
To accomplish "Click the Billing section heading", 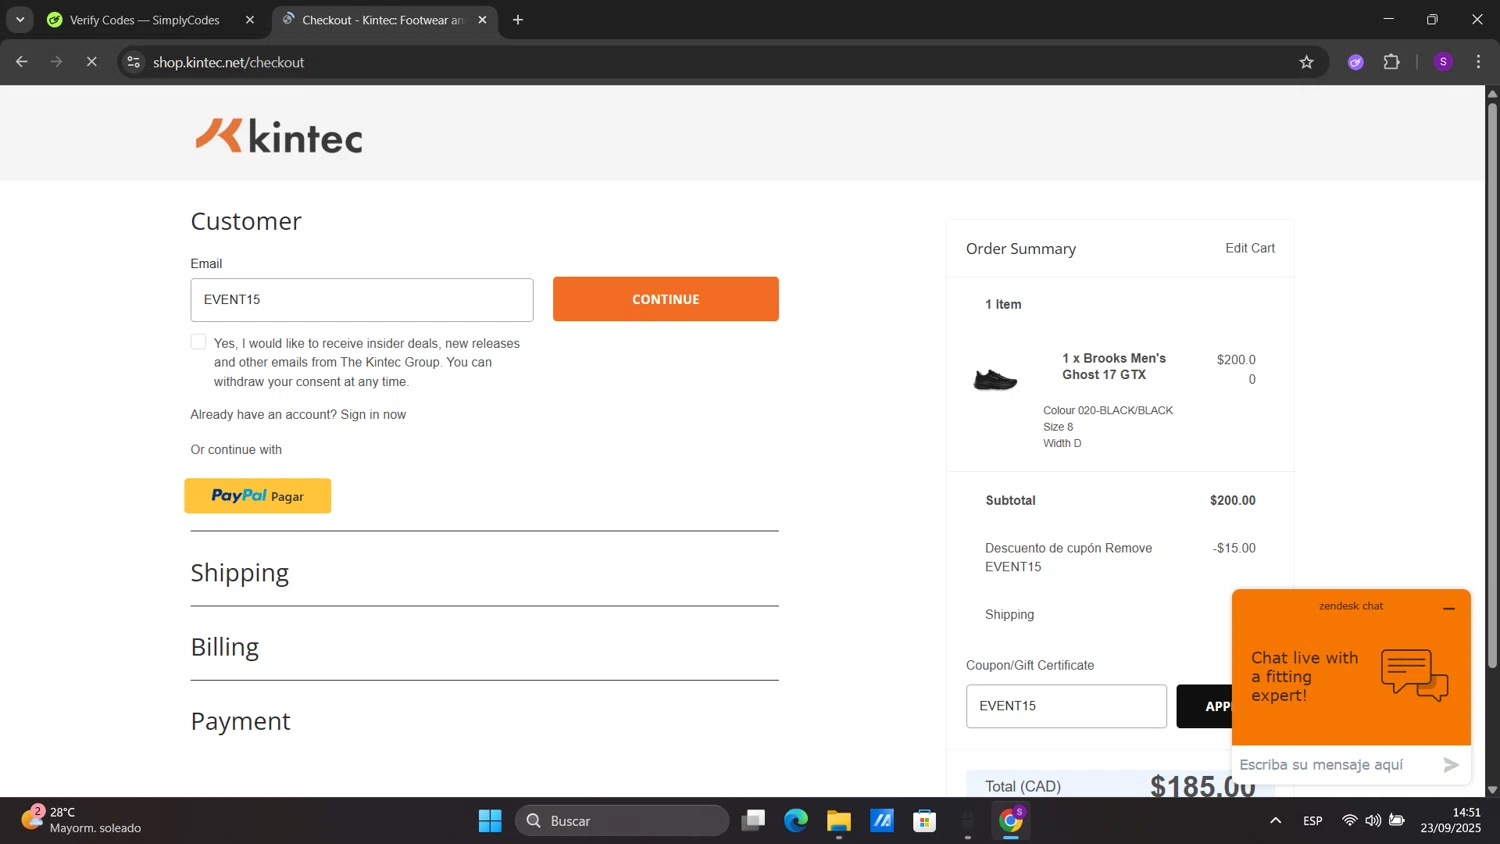I will coord(225,647).
